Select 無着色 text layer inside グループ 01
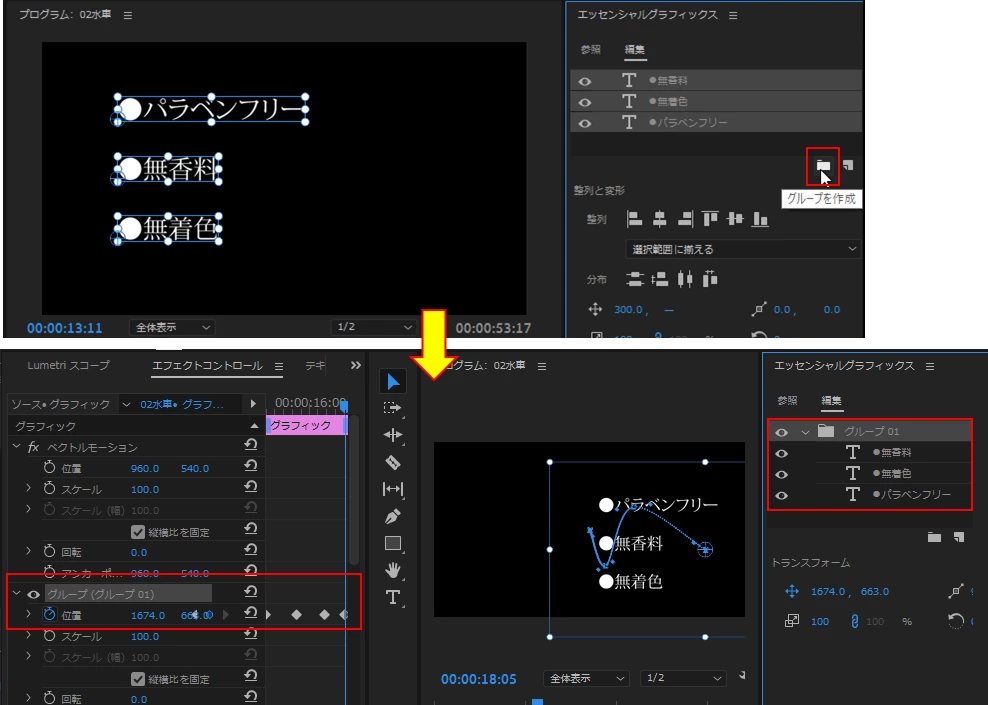The width and height of the screenshot is (988, 705). click(896, 474)
